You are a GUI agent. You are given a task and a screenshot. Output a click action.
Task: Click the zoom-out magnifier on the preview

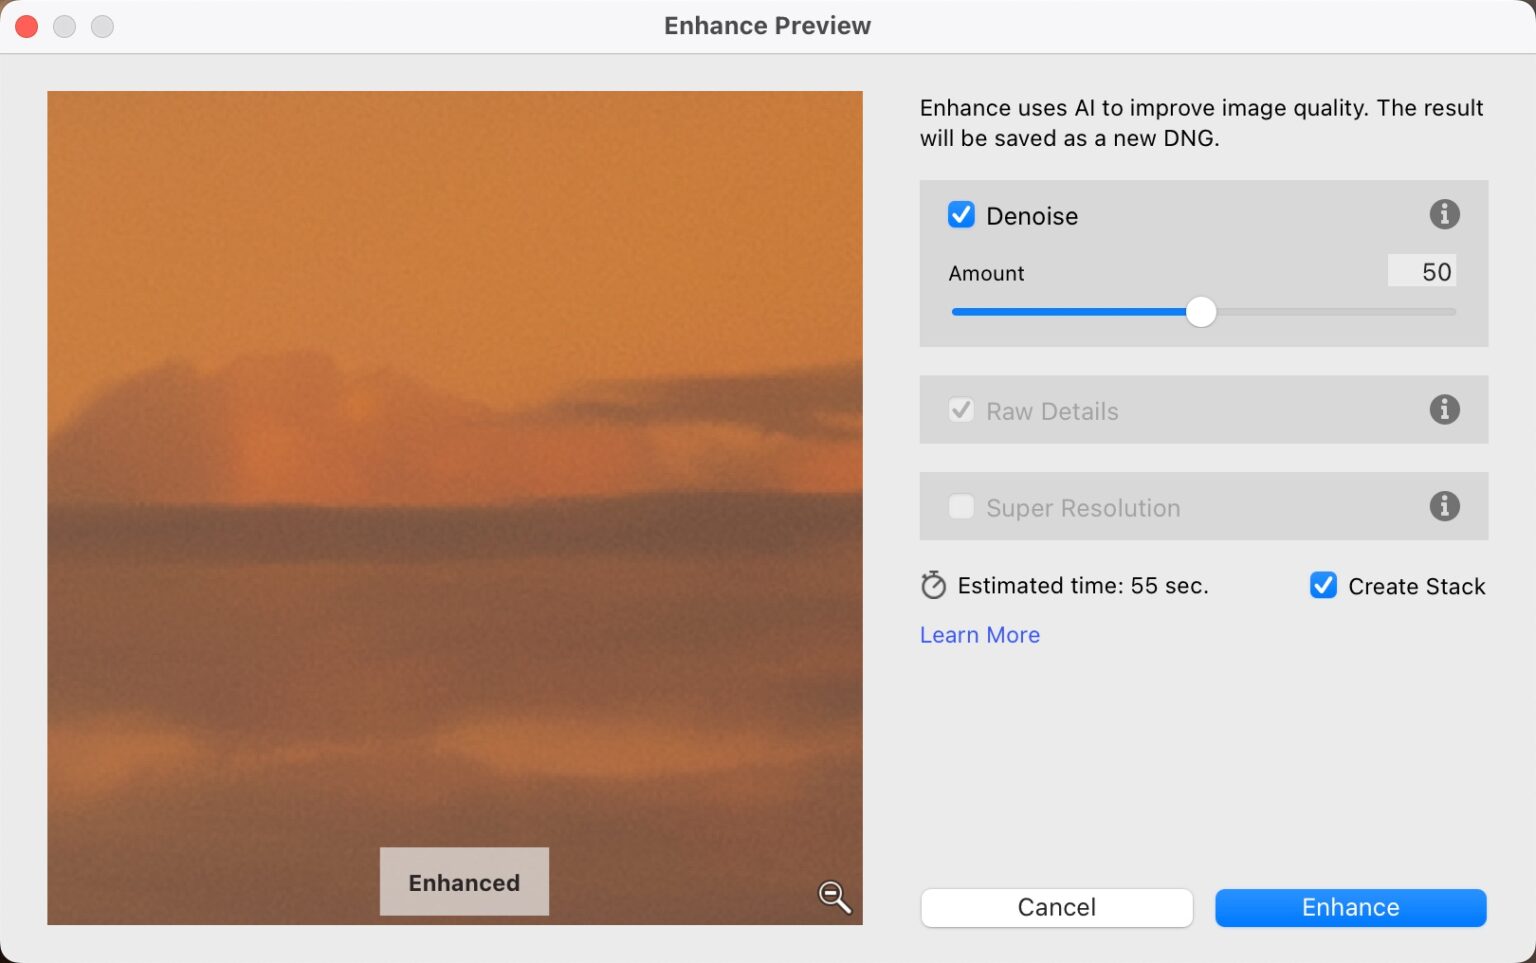click(833, 897)
